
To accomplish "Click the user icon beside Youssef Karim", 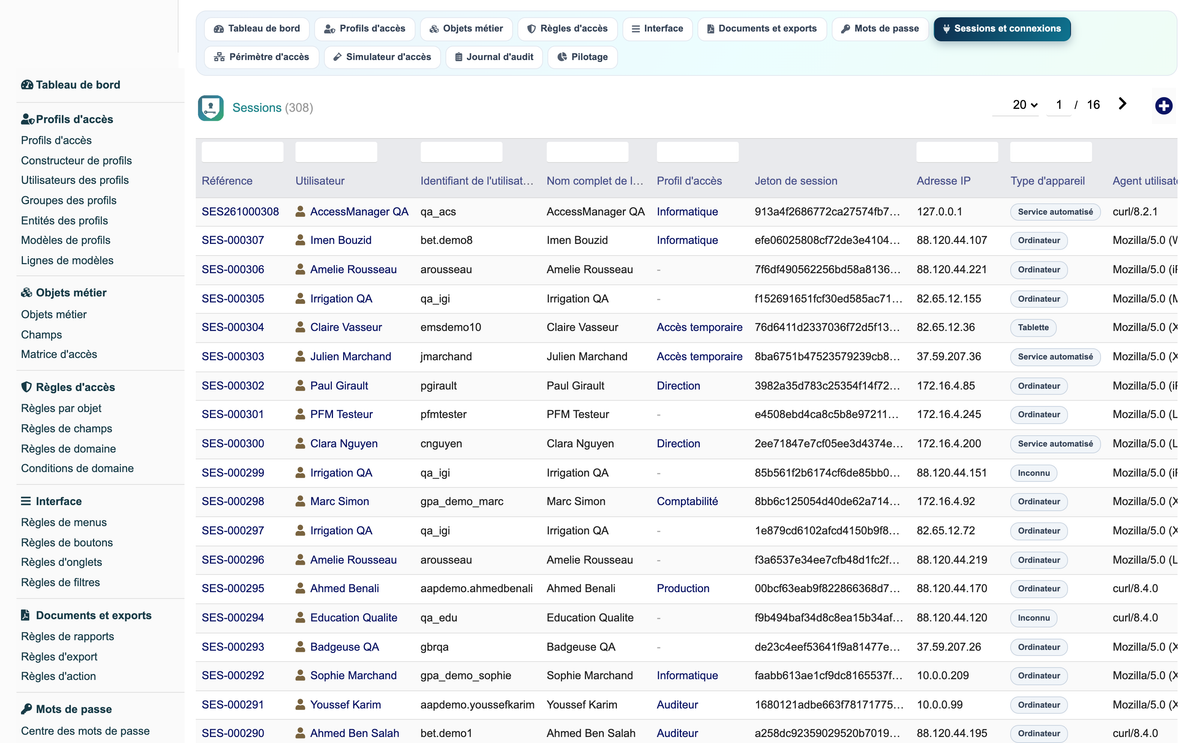I will 300,704.
